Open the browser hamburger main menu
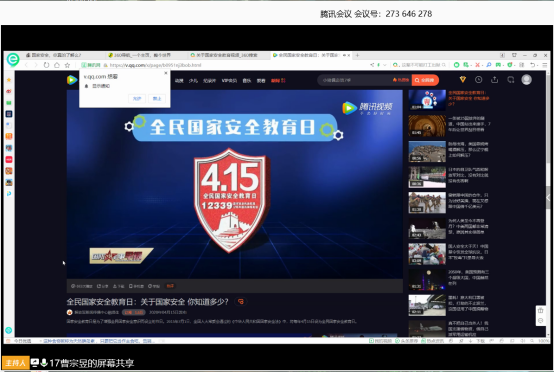554x372 pixels. [545, 65]
